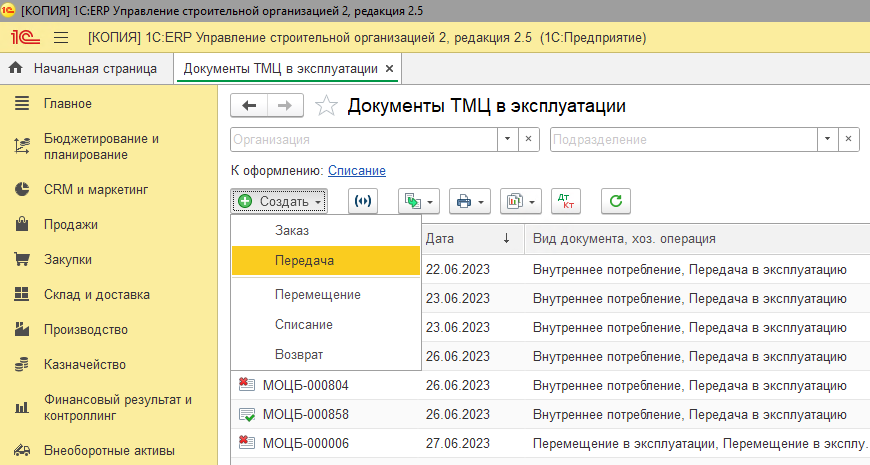Click the star to add to favorites
Viewport: 870px width, 465px height.
(x=326, y=106)
